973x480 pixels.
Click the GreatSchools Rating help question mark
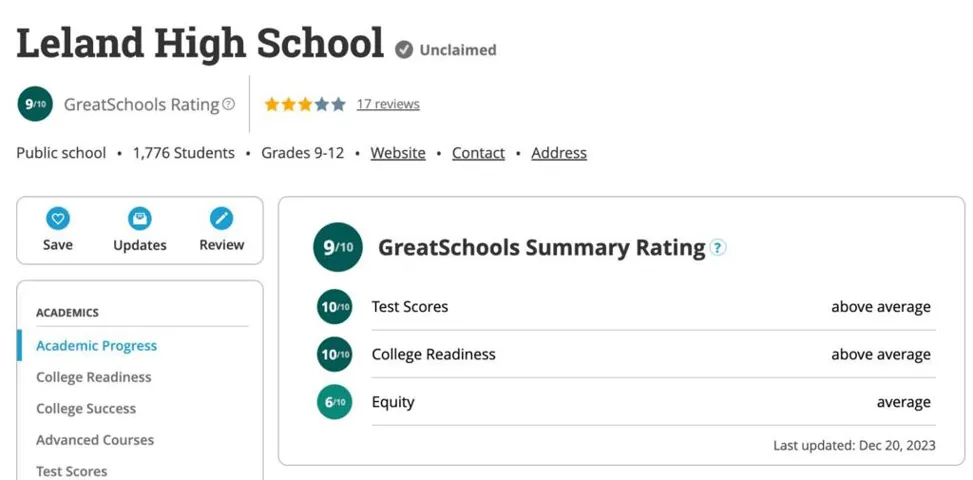[x=228, y=104]
